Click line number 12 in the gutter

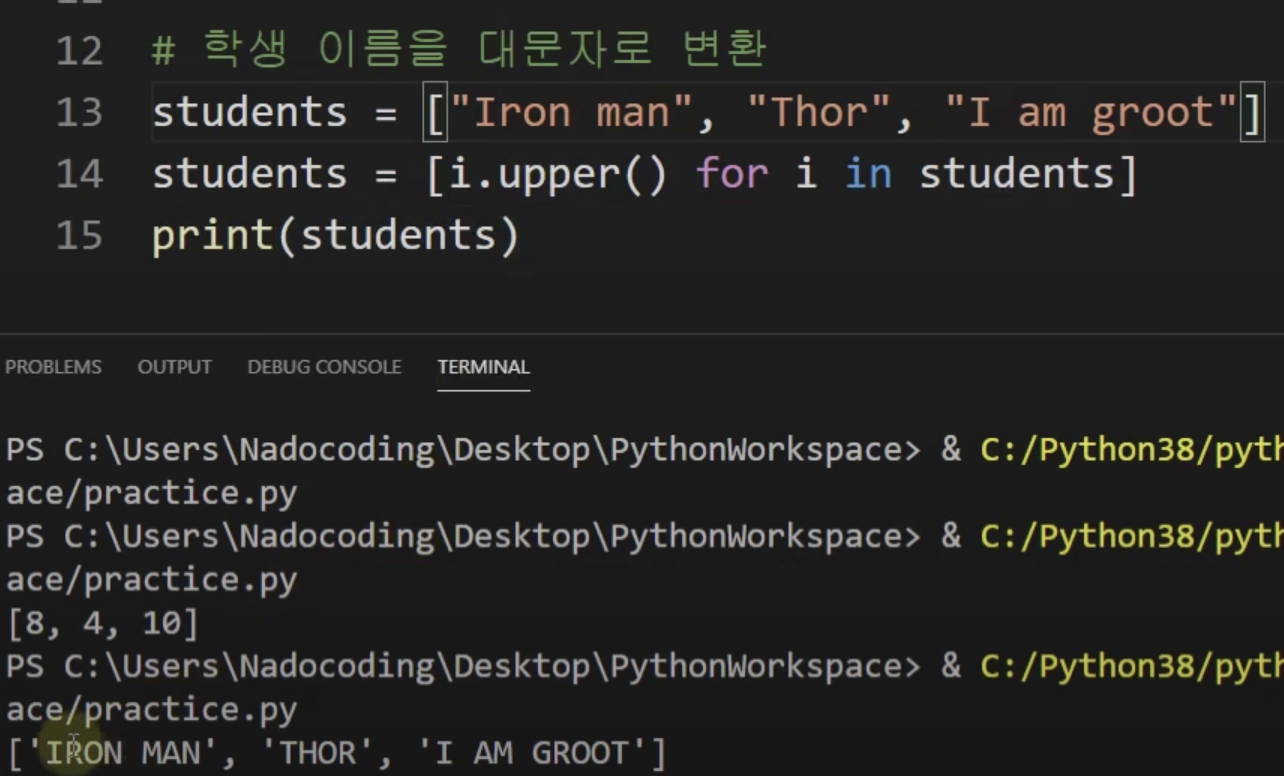click(x=80, y=50)
